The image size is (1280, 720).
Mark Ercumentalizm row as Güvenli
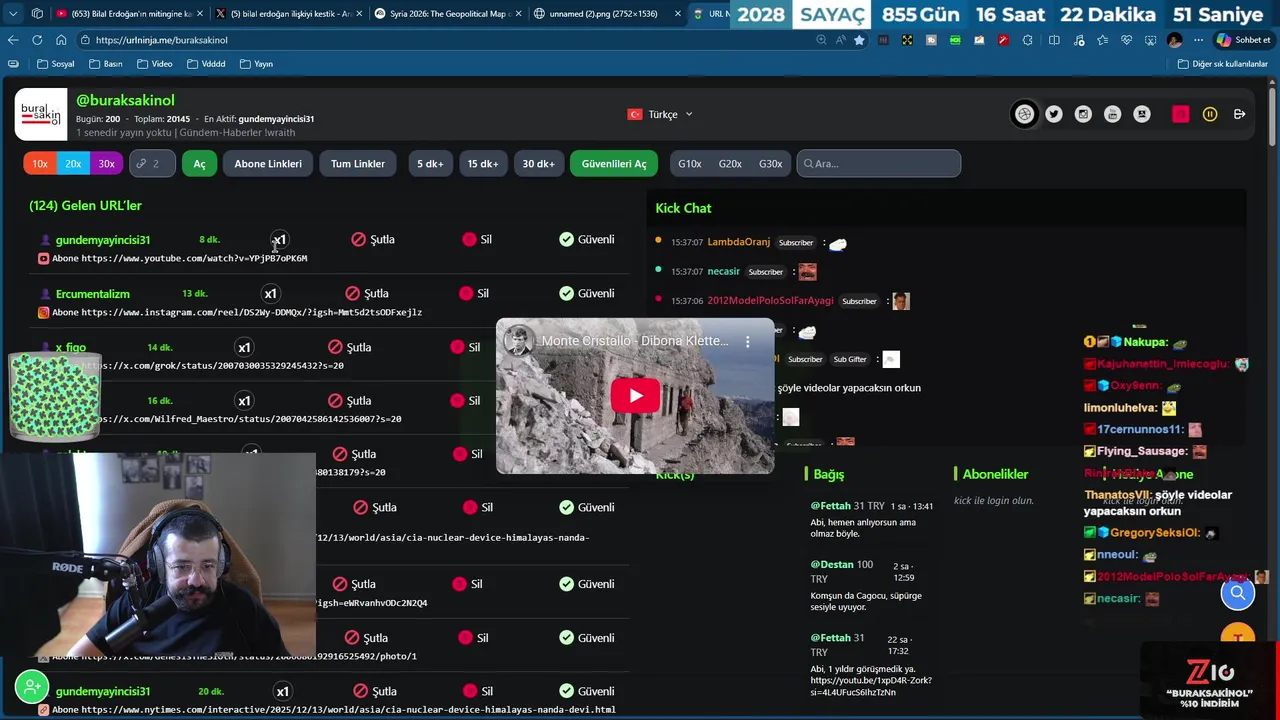click(x=587, y=293)
